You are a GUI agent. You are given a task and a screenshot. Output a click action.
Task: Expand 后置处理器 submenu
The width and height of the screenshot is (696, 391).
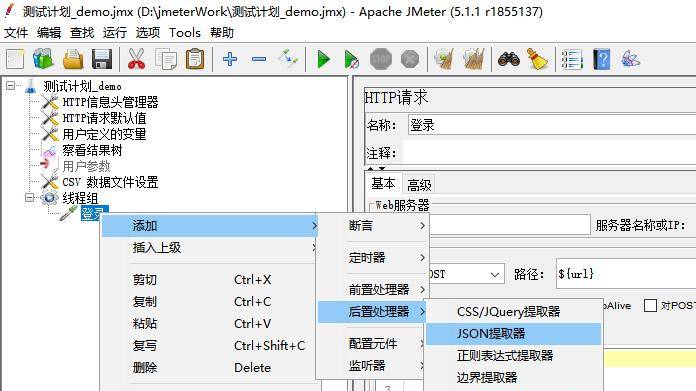[x=372, y=312]
